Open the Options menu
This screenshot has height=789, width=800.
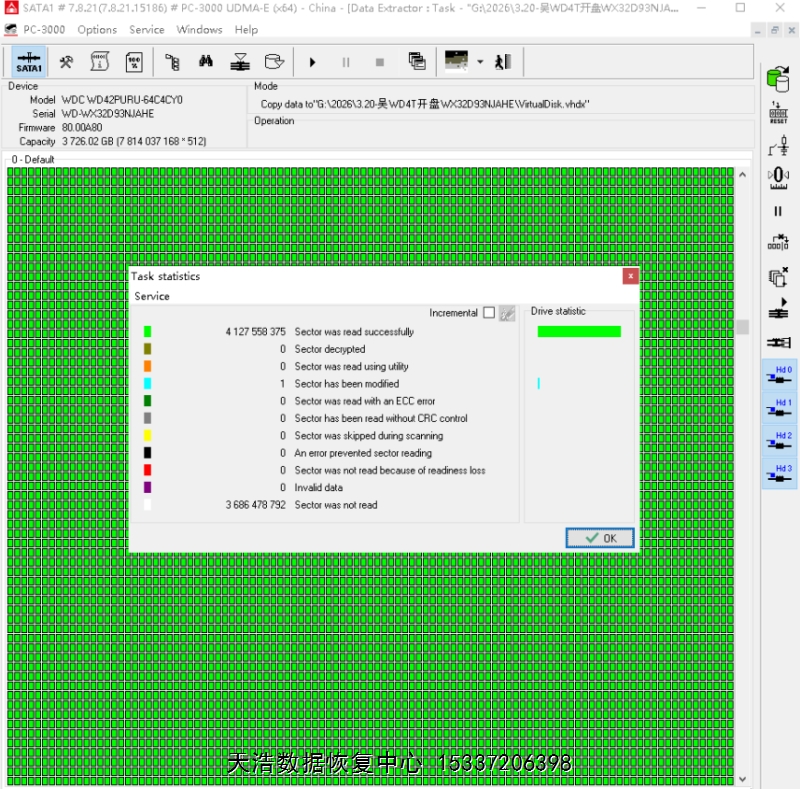click(x=97, y=30)
